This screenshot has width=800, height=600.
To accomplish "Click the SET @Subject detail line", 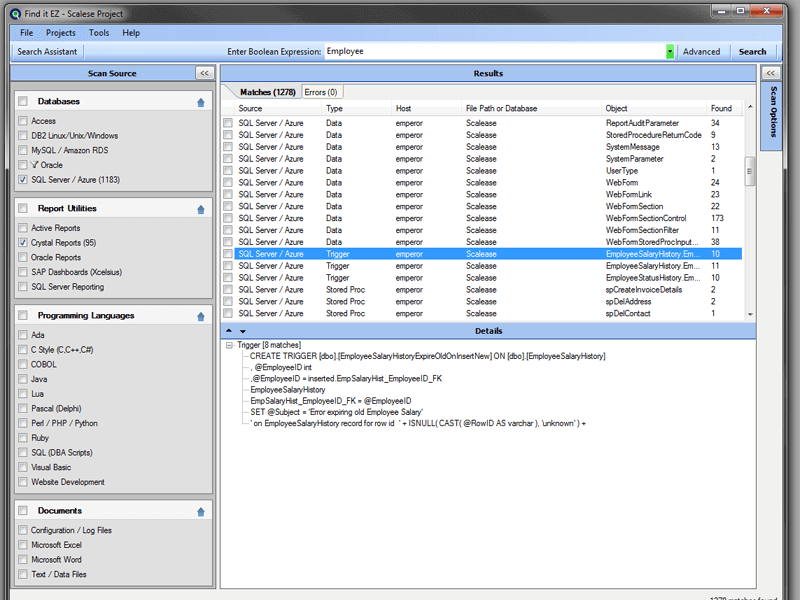I will [x=336, y=412].
